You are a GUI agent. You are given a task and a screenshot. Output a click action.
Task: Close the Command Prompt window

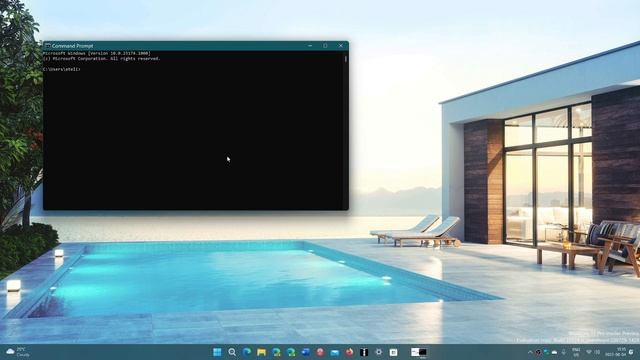point(341,46)
